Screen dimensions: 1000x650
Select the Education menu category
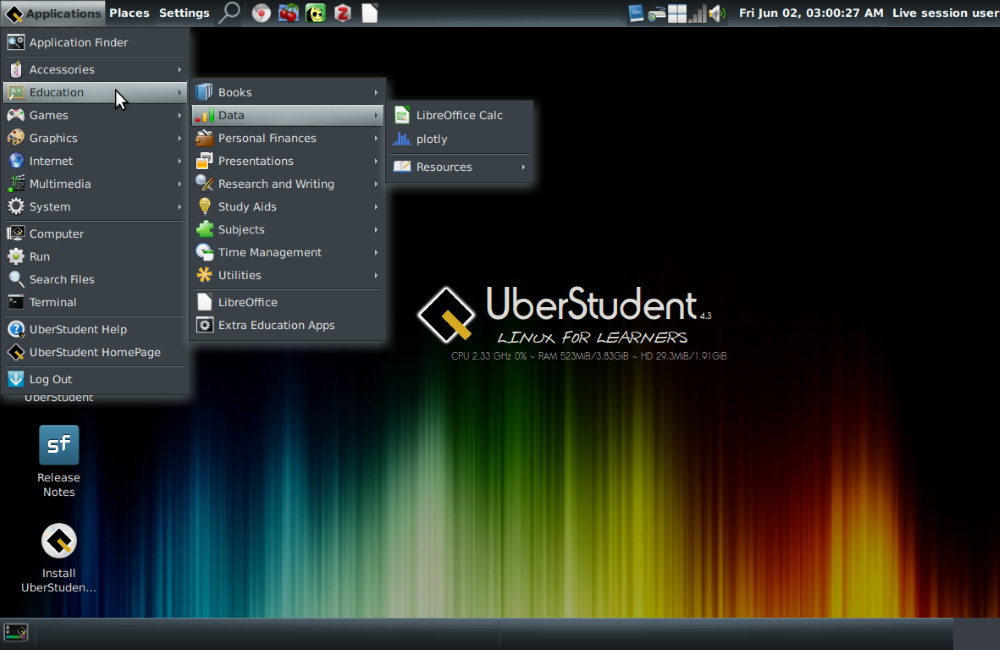coord(95,92)
